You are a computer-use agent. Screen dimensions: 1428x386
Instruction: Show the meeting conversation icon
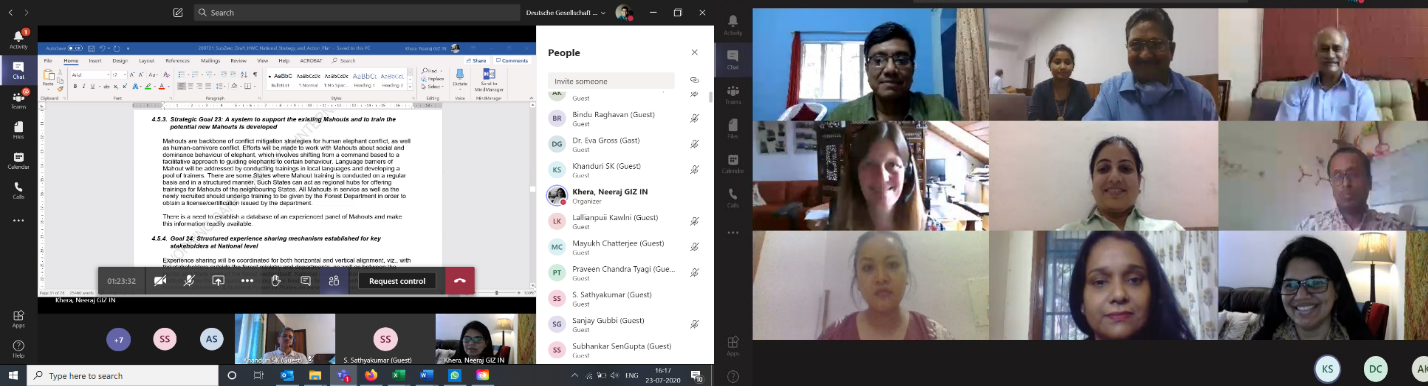[x=305, y=281]
